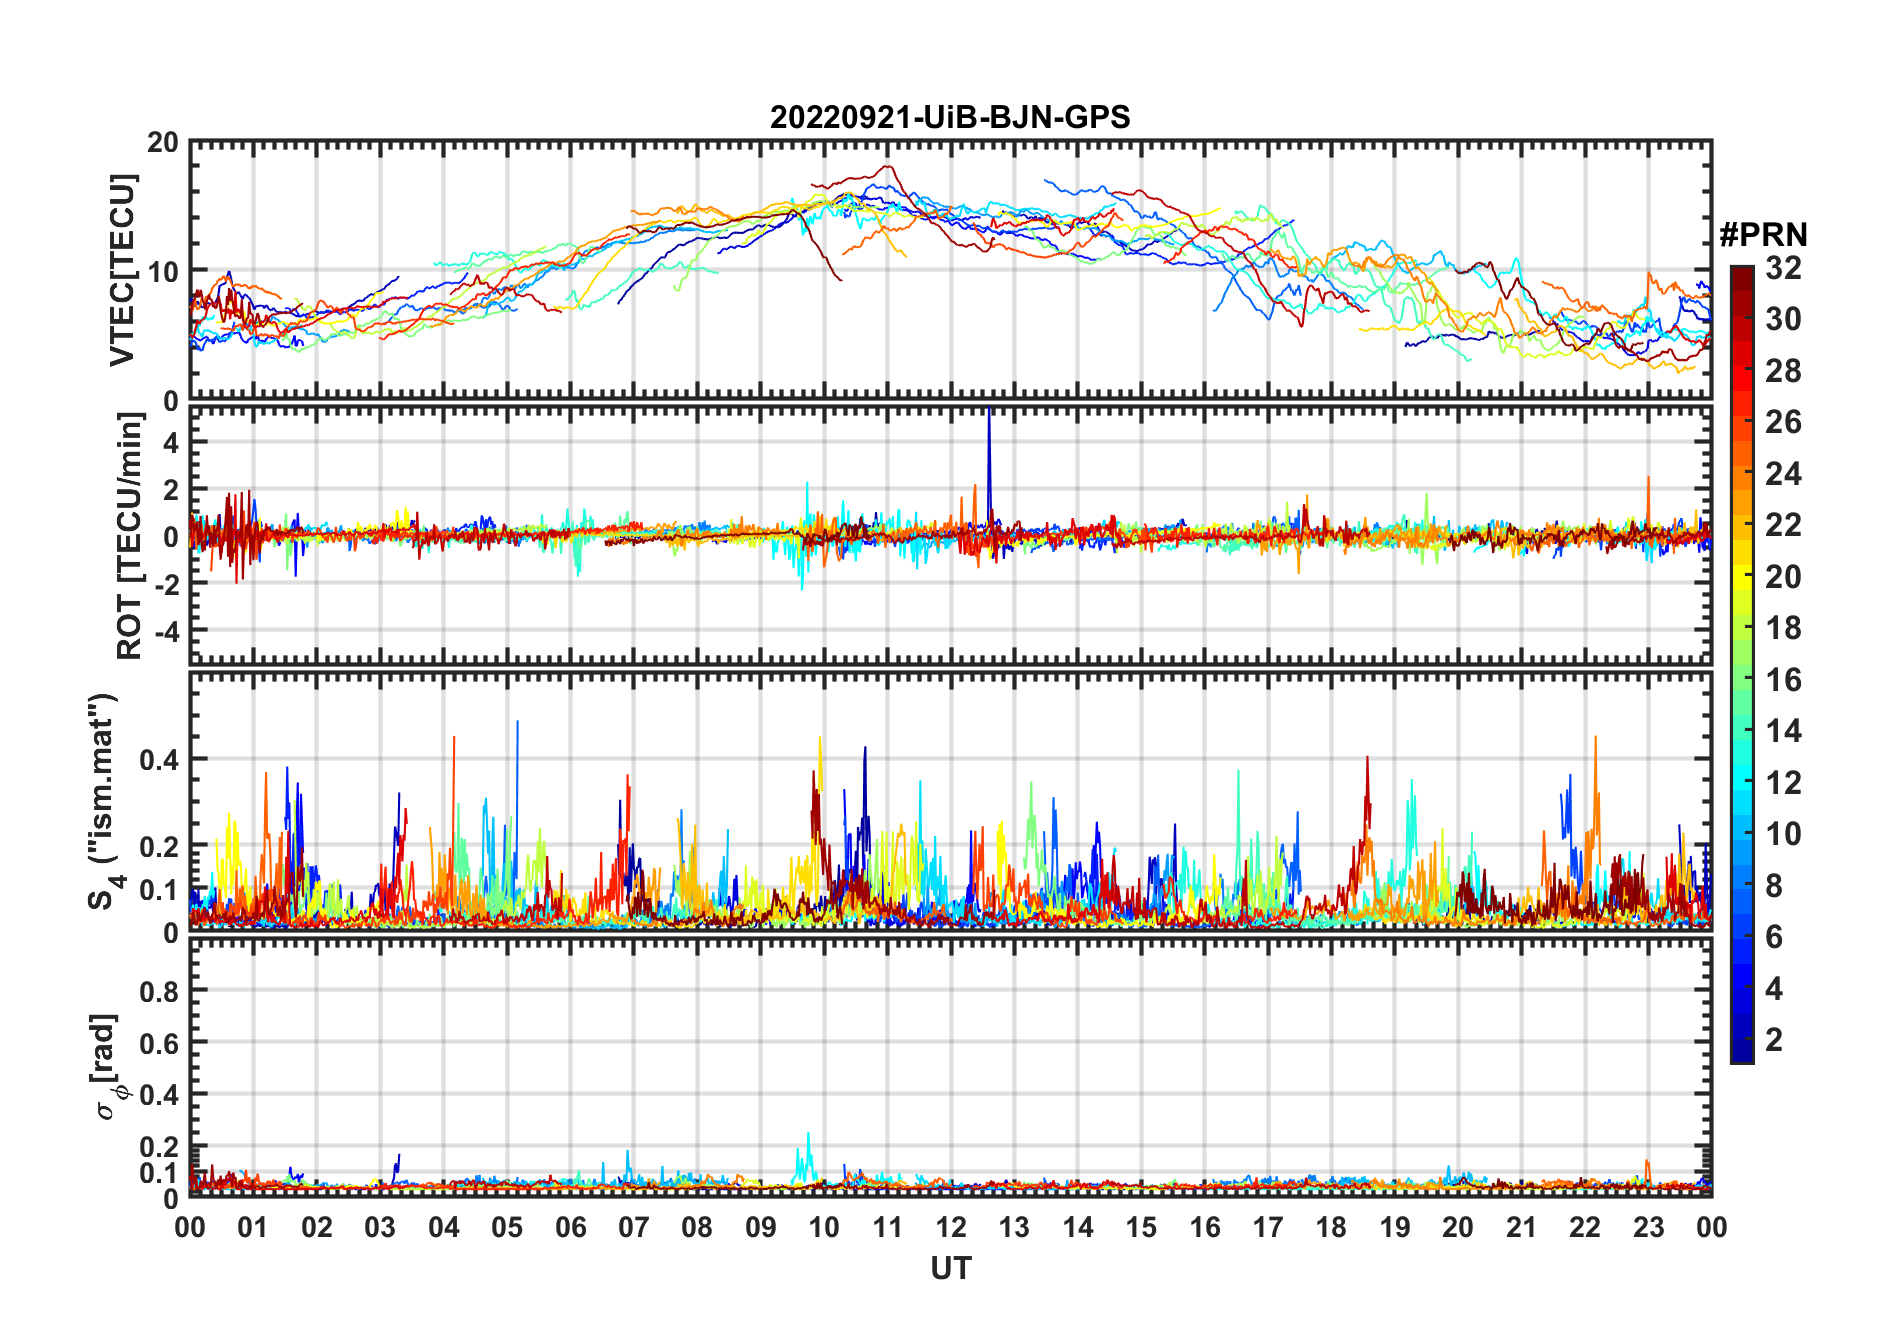
Task: Select the UT x-axis label
Action: point(950,1269)
